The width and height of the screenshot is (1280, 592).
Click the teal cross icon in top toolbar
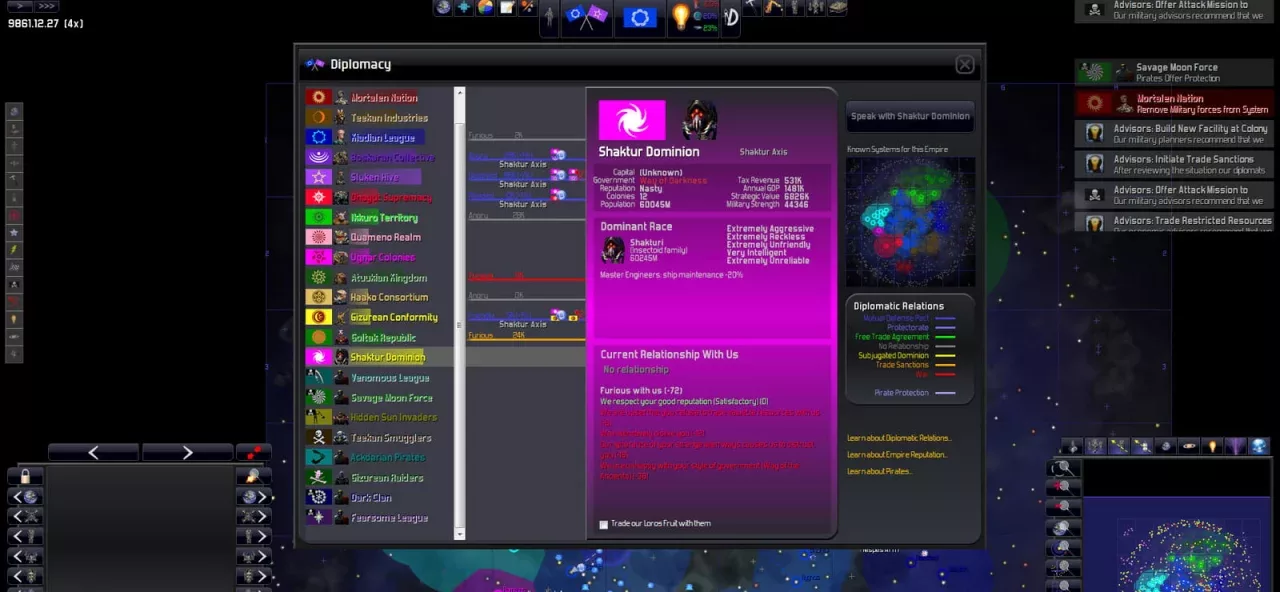point(464,8)
